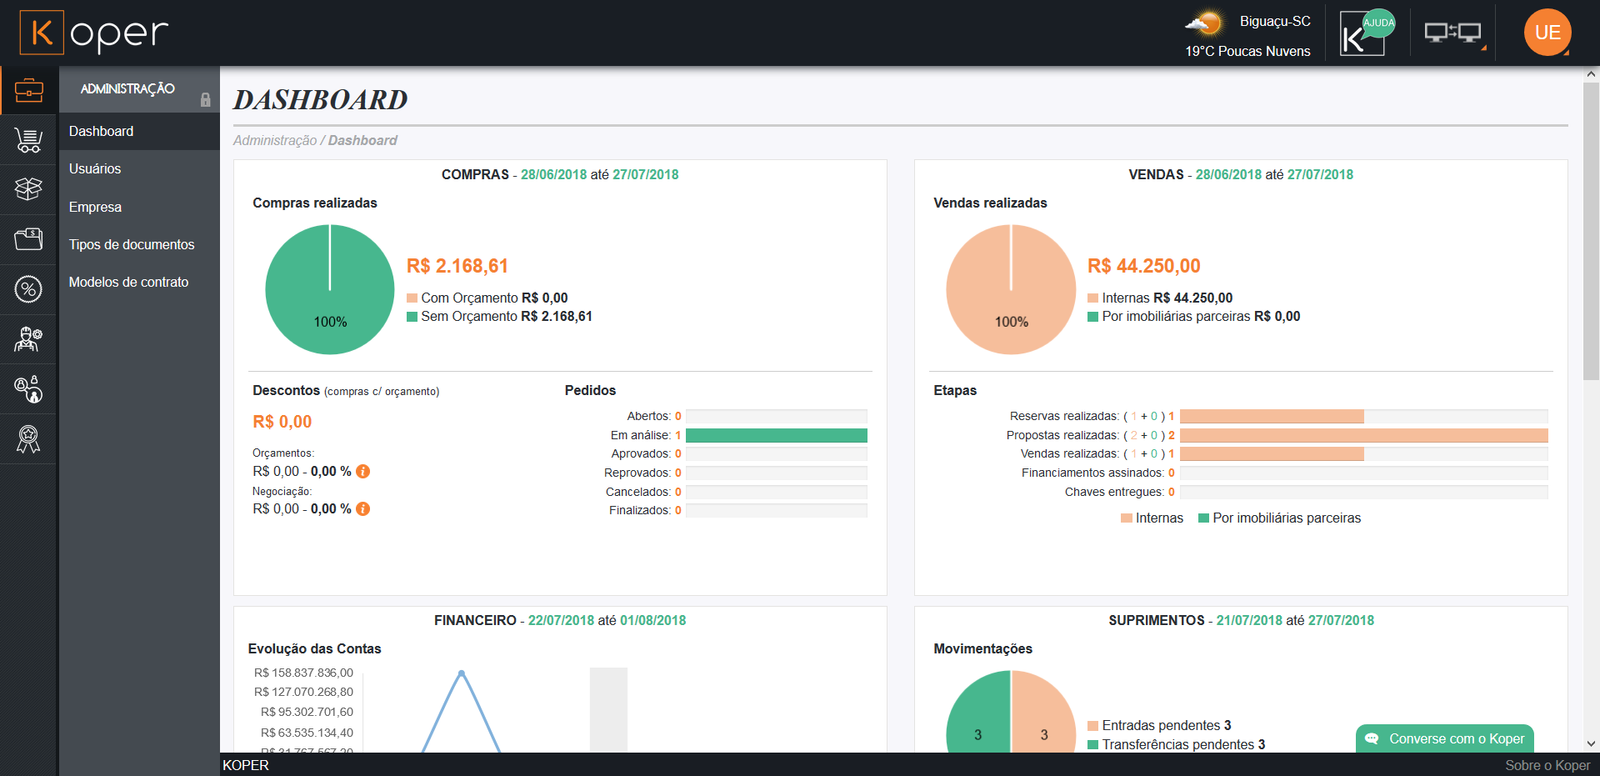The height and width of the screenshot is (776, 1600).
Task: Click the Koper Ajuda help icon
Action: coord(1364,34)
